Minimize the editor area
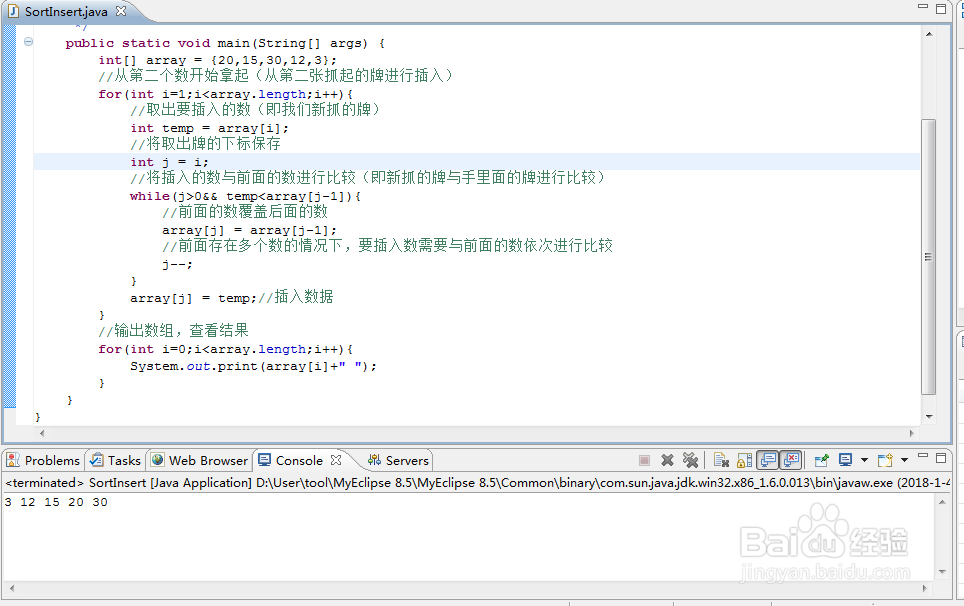The width and height of the screenshot is (964, 606). pos(923,6)
